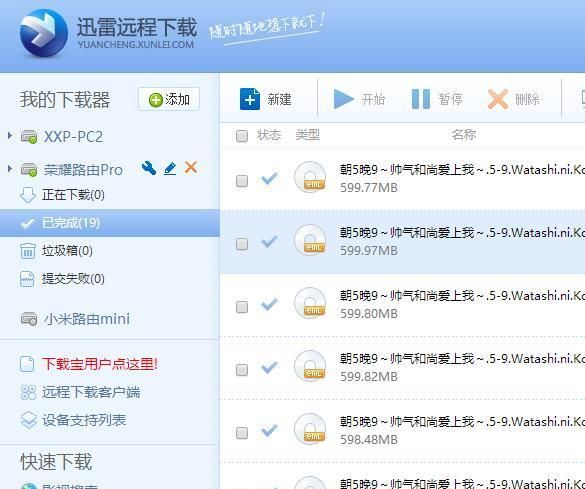Click the 提交失败 broken file icon
The width and height of the screenshot is (585, 489).
pos(27,279)
